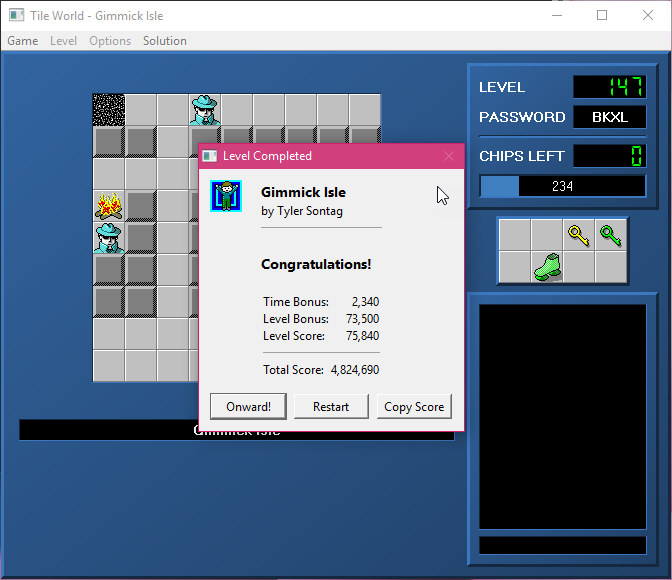Viewport: 672px width, 580px height.
Task: Close the Level Completed dialog
Action: (x=449, y=156)
